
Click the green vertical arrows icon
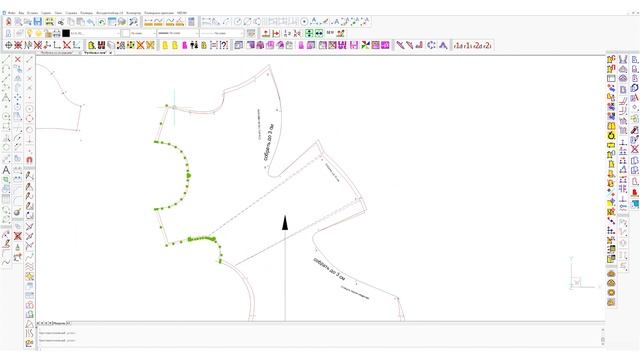(x=309, y=33)
